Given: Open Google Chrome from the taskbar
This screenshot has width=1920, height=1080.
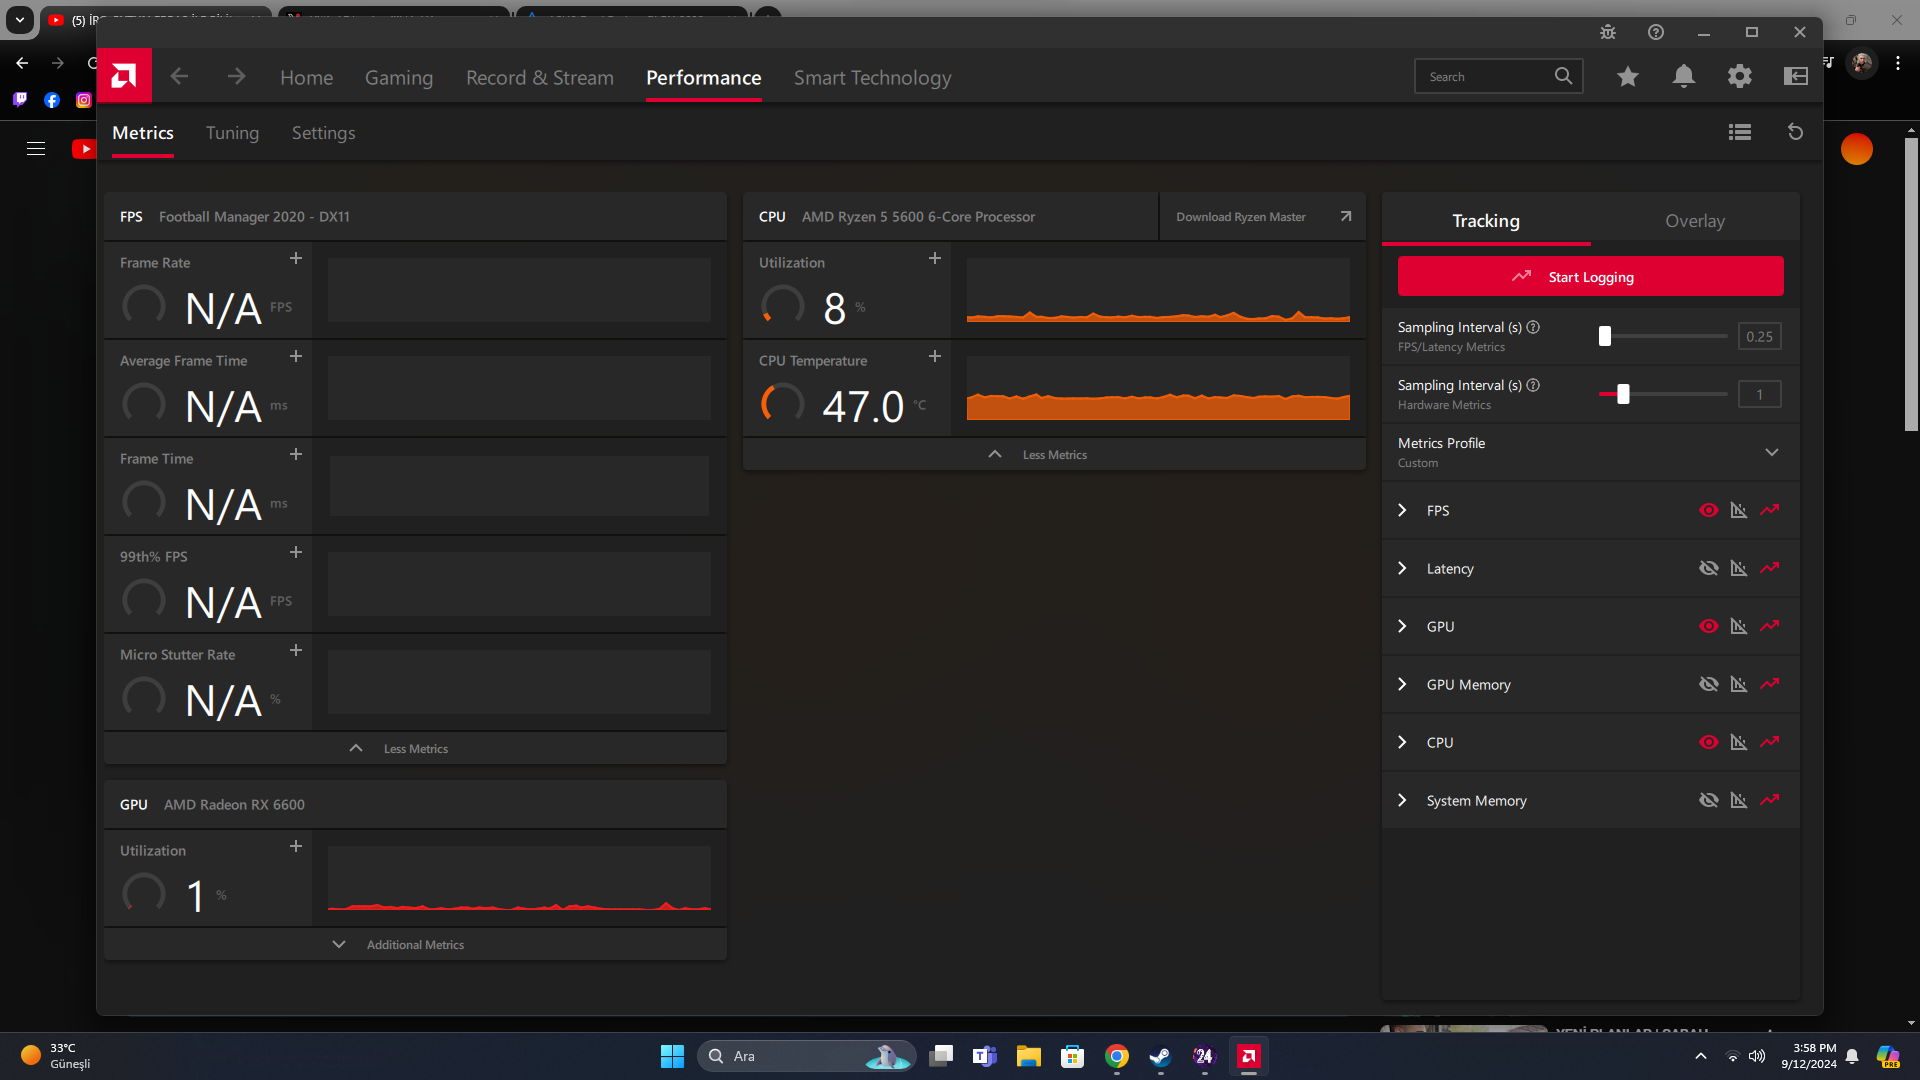Looking at the screenshot, I should pos(1116,1056).
